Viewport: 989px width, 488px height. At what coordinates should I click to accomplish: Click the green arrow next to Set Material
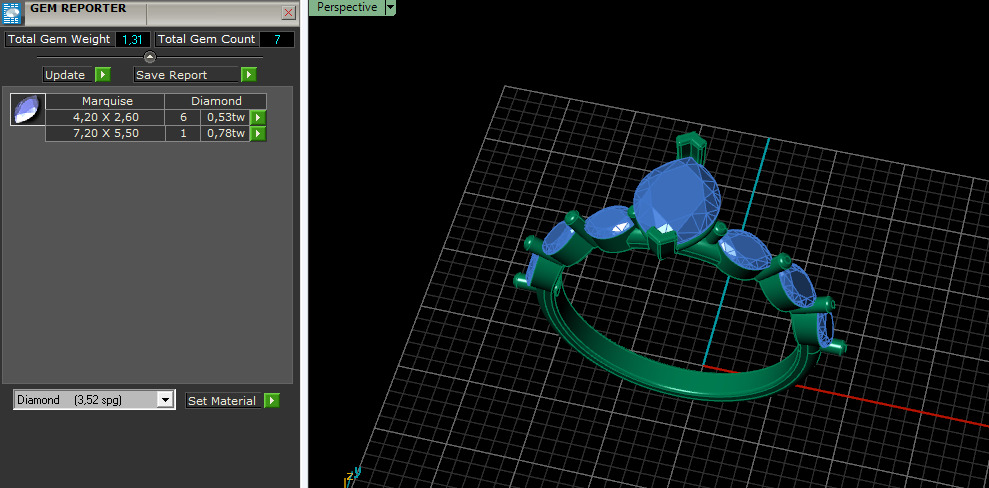271,401
